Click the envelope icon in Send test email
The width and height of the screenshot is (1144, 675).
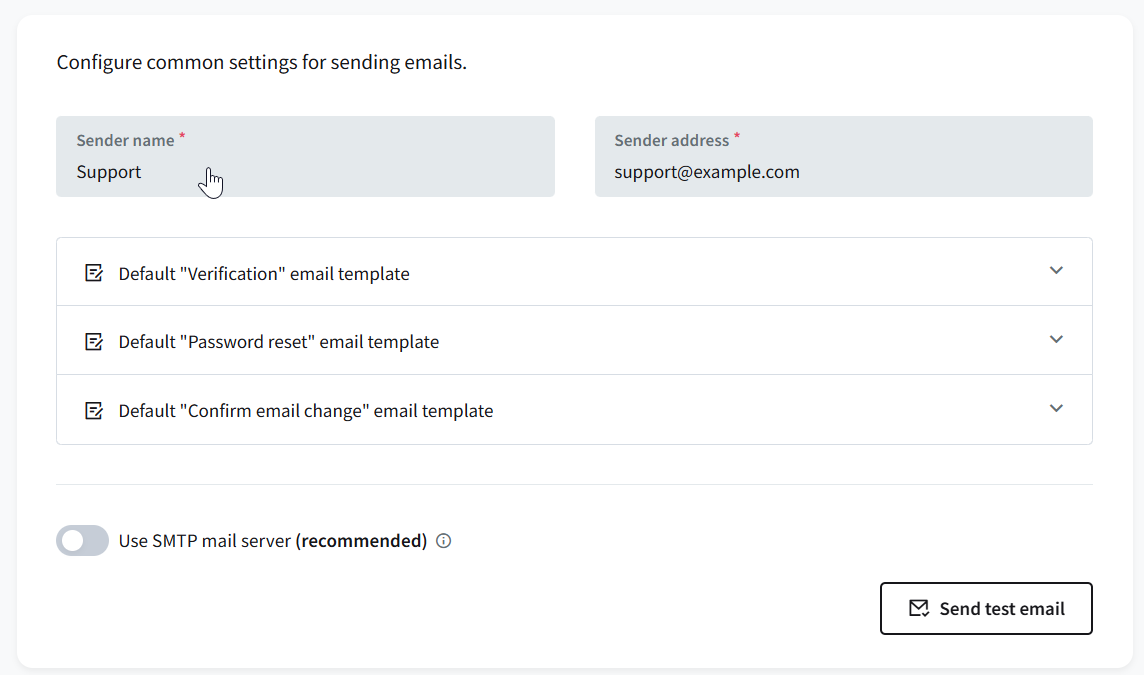coord(918,608)
